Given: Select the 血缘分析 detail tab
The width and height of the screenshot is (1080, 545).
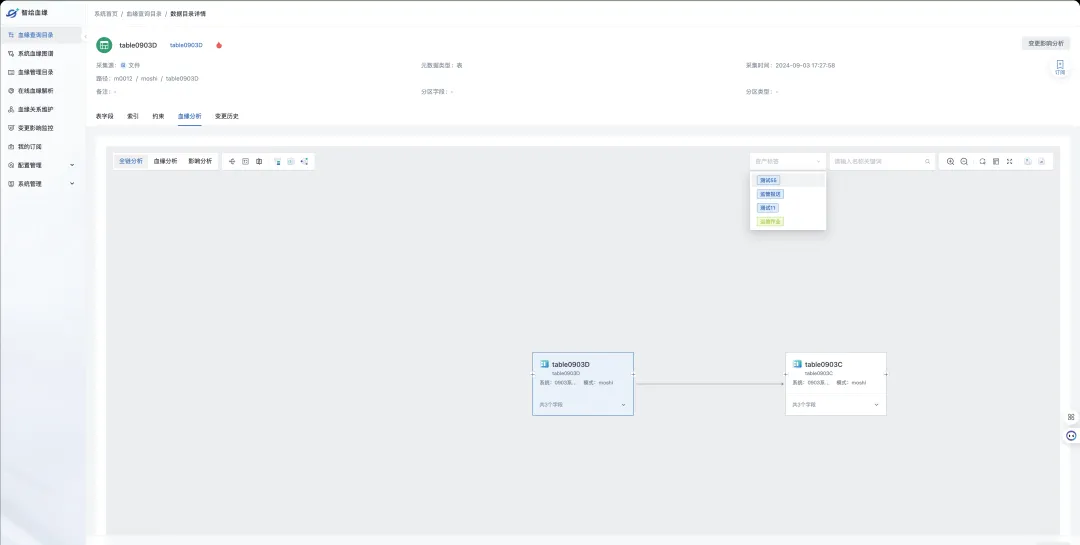Looking at the screenshot, I should tap(189, 116).
